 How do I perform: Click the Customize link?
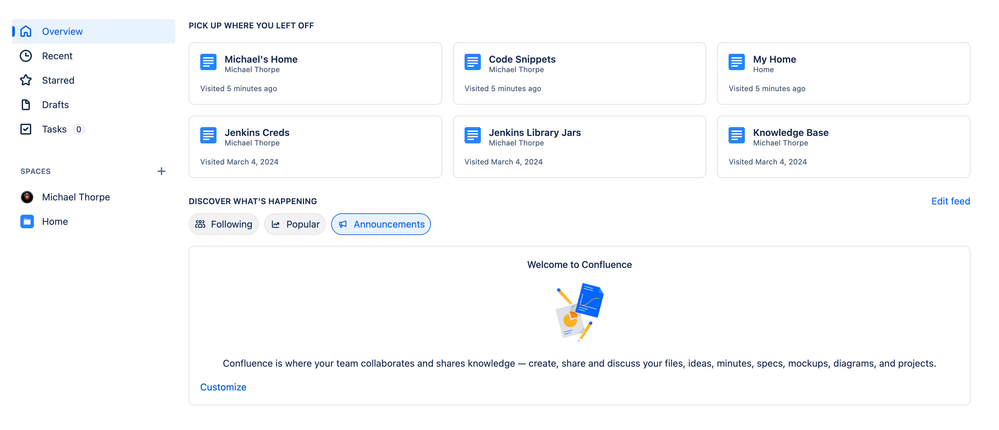click(x=223, y=387)
